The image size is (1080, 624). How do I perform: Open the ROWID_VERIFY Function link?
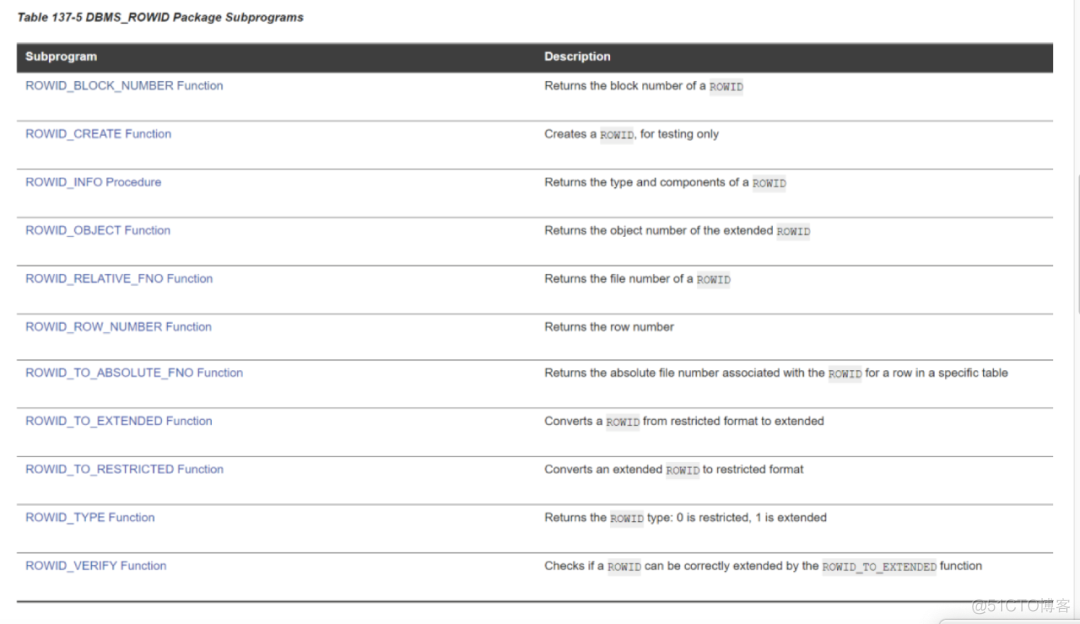point(93,565)
